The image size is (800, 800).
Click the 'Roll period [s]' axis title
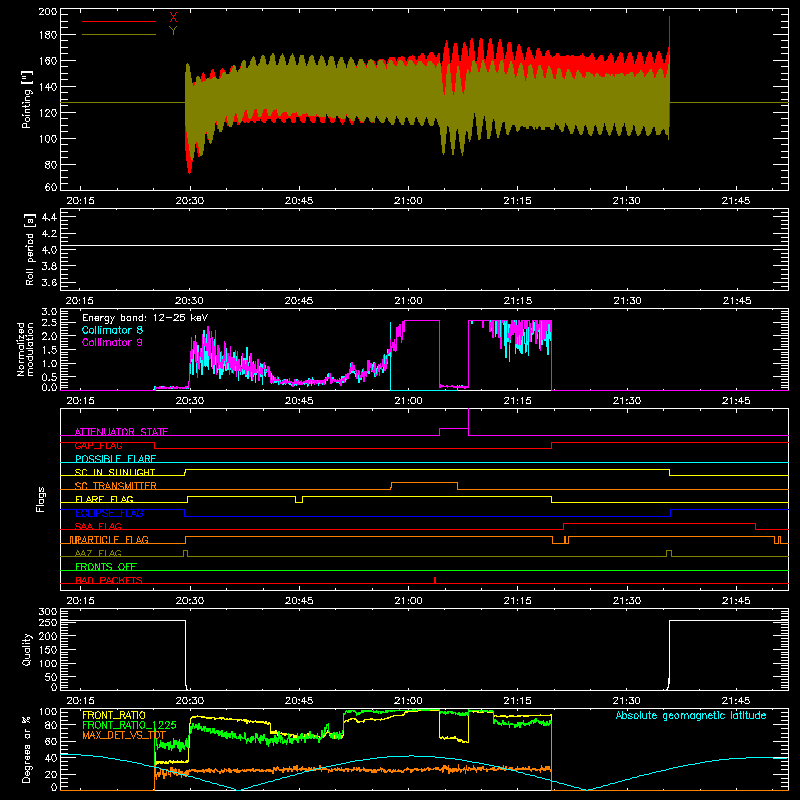pyautogui.click(x=30, y=249)
